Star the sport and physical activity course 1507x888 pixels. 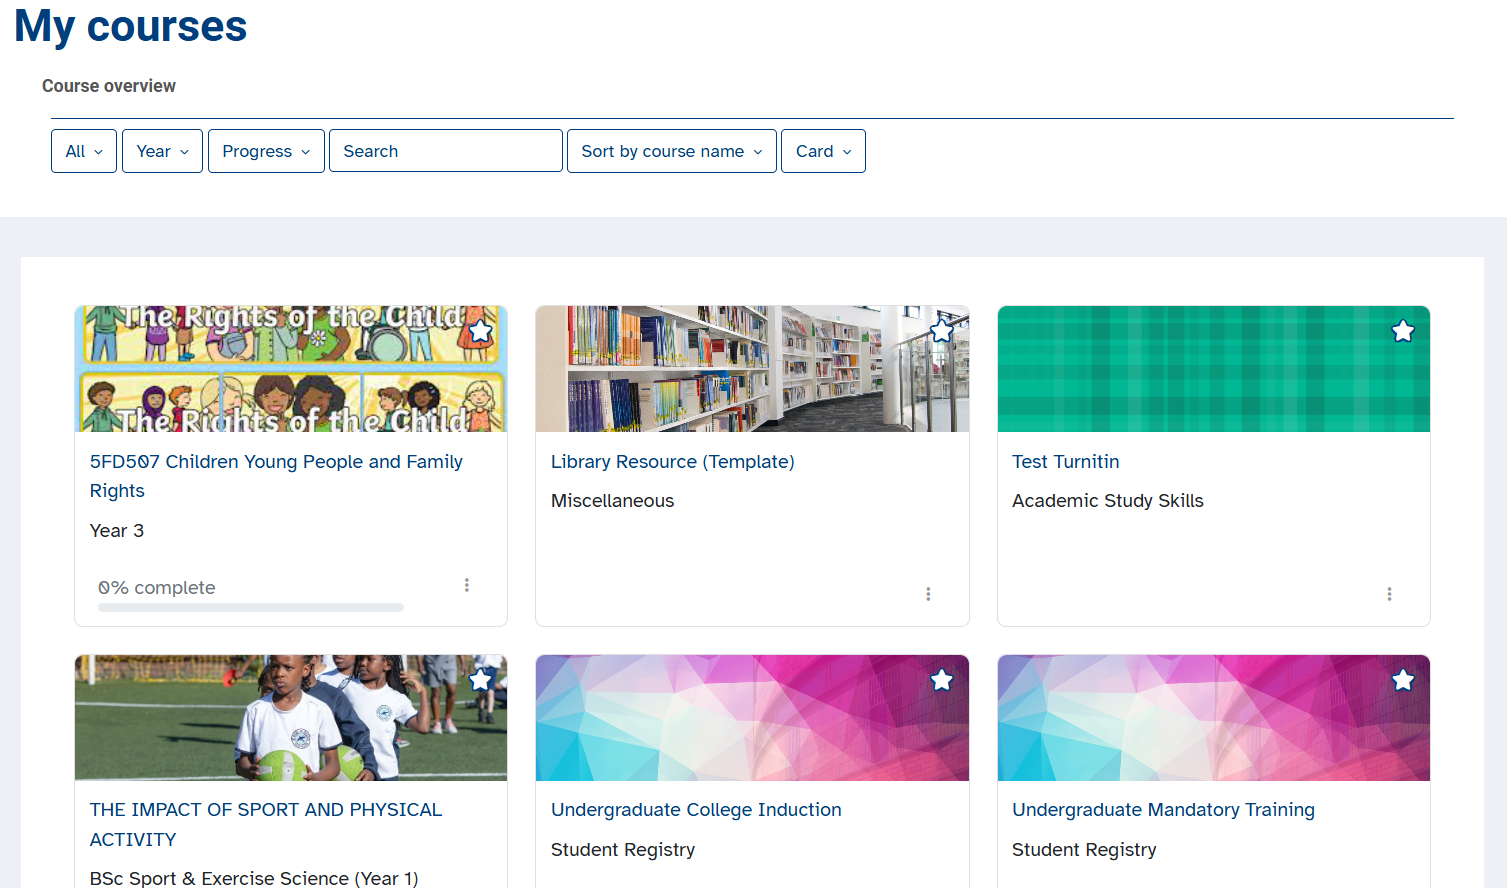[x=480, y=679]
